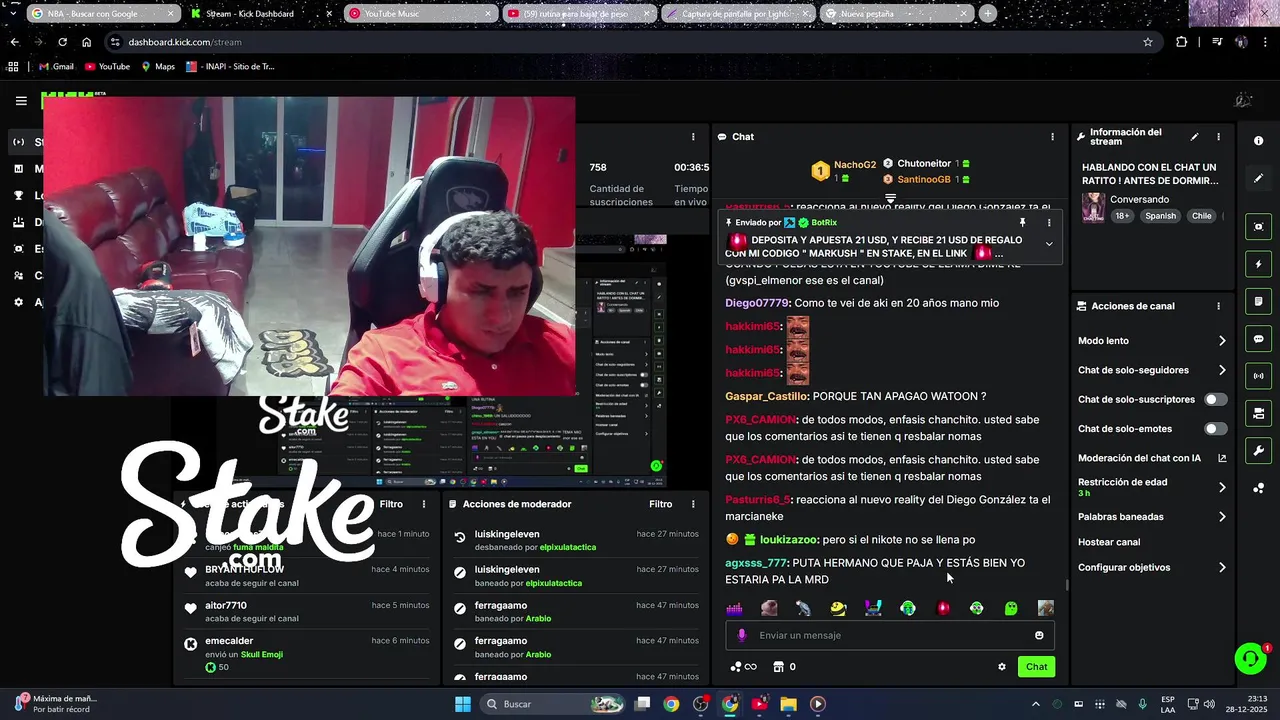The height and width of the screenshot is (720, 1280).
Task: Edit stream info with pencil icon
Action: click(x=1194, y=137)
